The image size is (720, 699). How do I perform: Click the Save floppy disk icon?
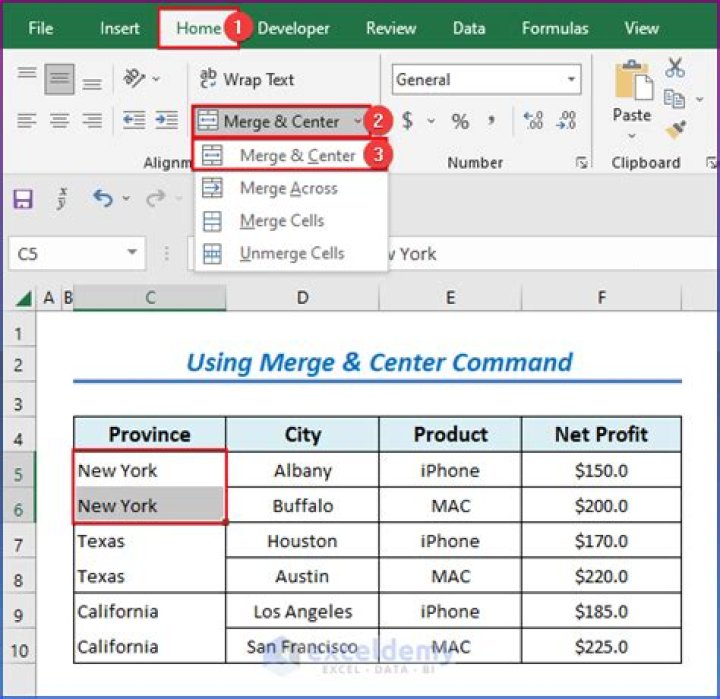tap(23, 199)
